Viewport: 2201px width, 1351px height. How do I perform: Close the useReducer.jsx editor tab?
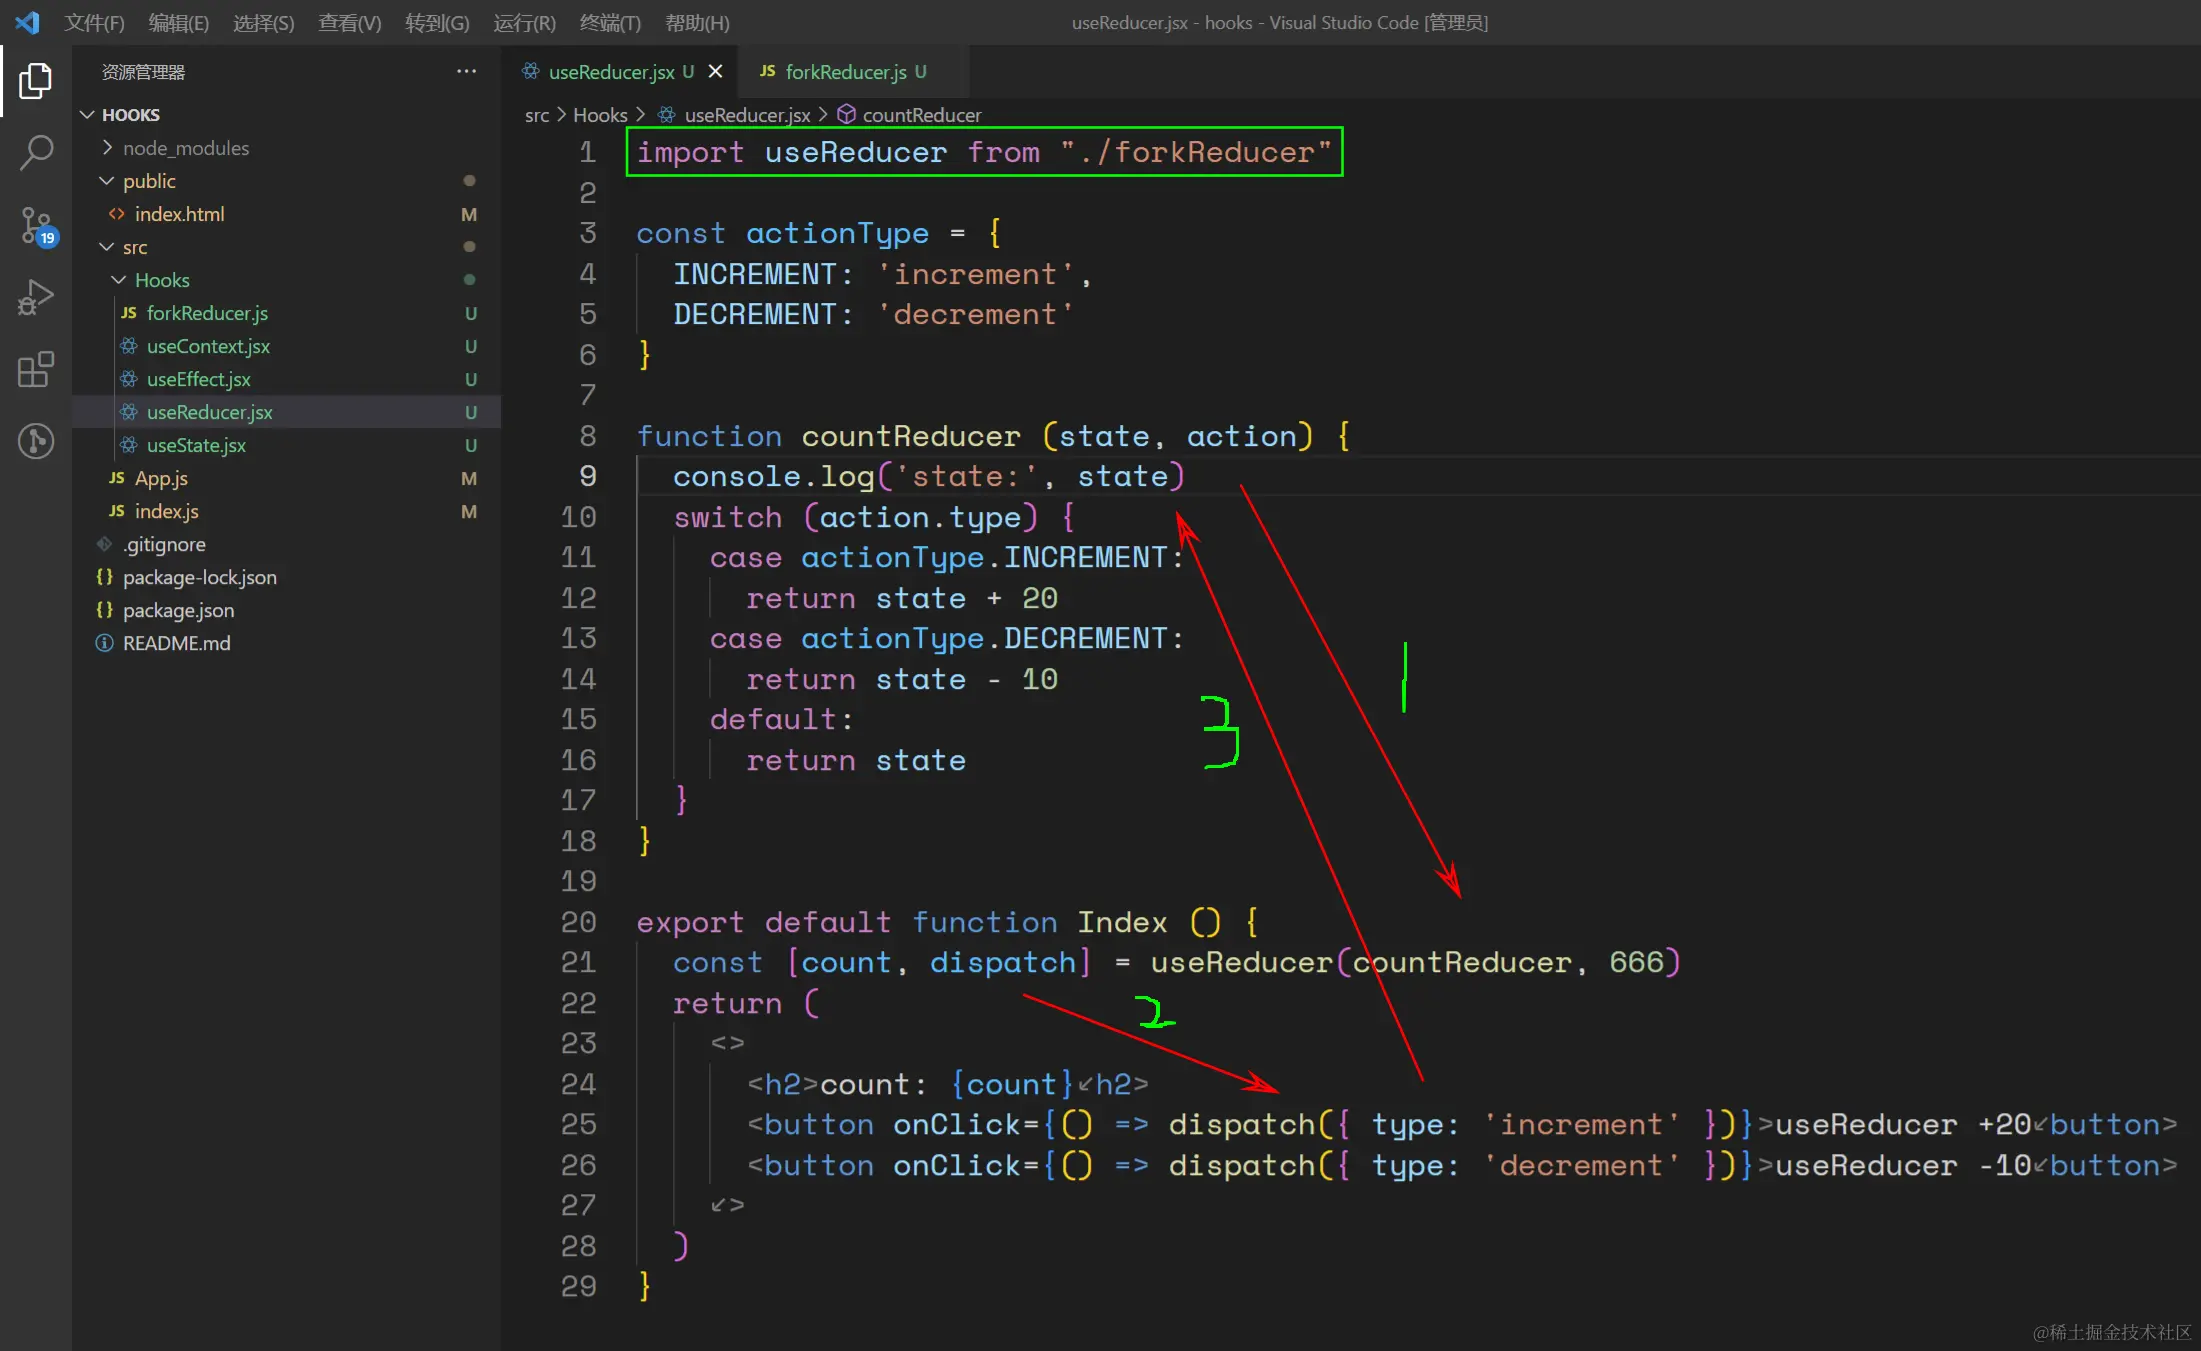click(x=715, y=72)
